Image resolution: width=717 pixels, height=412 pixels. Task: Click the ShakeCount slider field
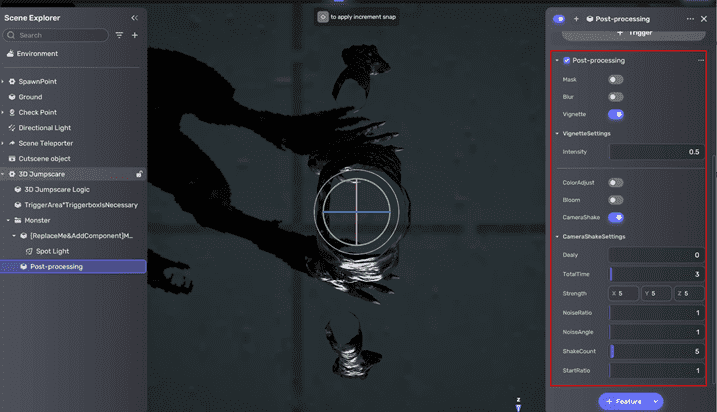tap(656, 351)
